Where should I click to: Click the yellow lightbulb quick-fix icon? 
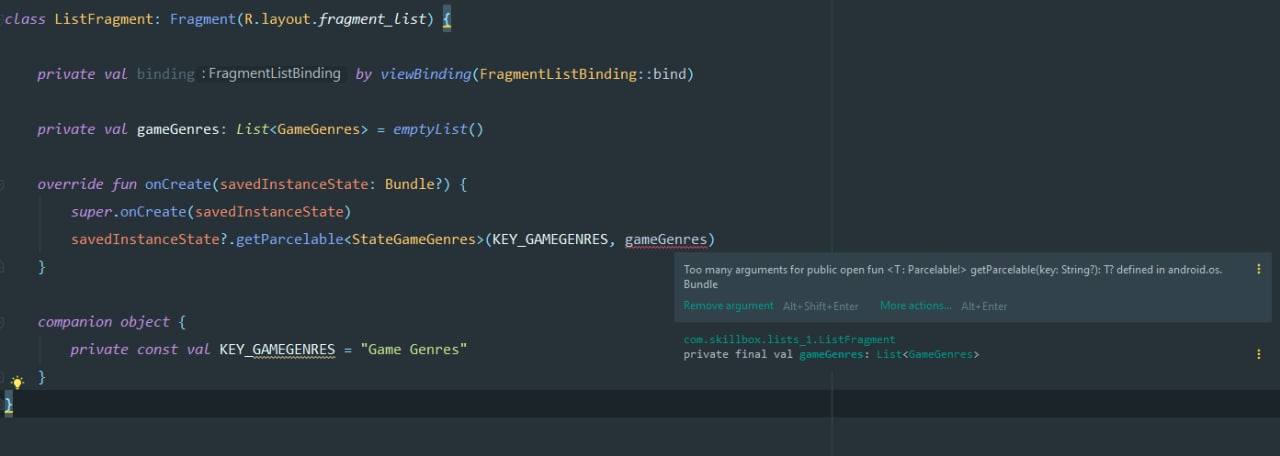[x=17, y=382]
